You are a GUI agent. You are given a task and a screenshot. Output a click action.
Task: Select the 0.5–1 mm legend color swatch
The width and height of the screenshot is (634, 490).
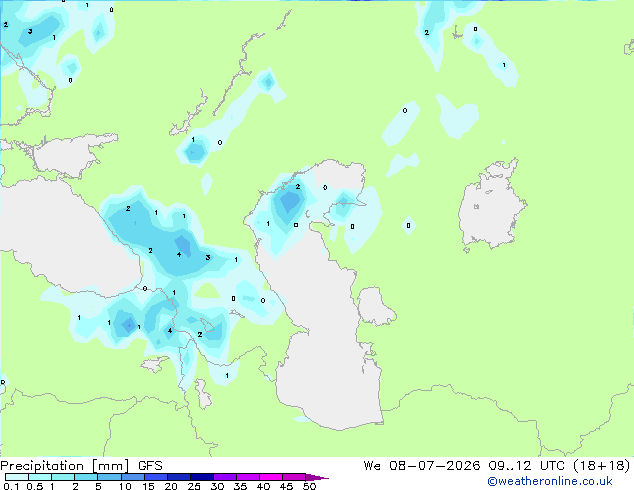click(x=40, y=477)
